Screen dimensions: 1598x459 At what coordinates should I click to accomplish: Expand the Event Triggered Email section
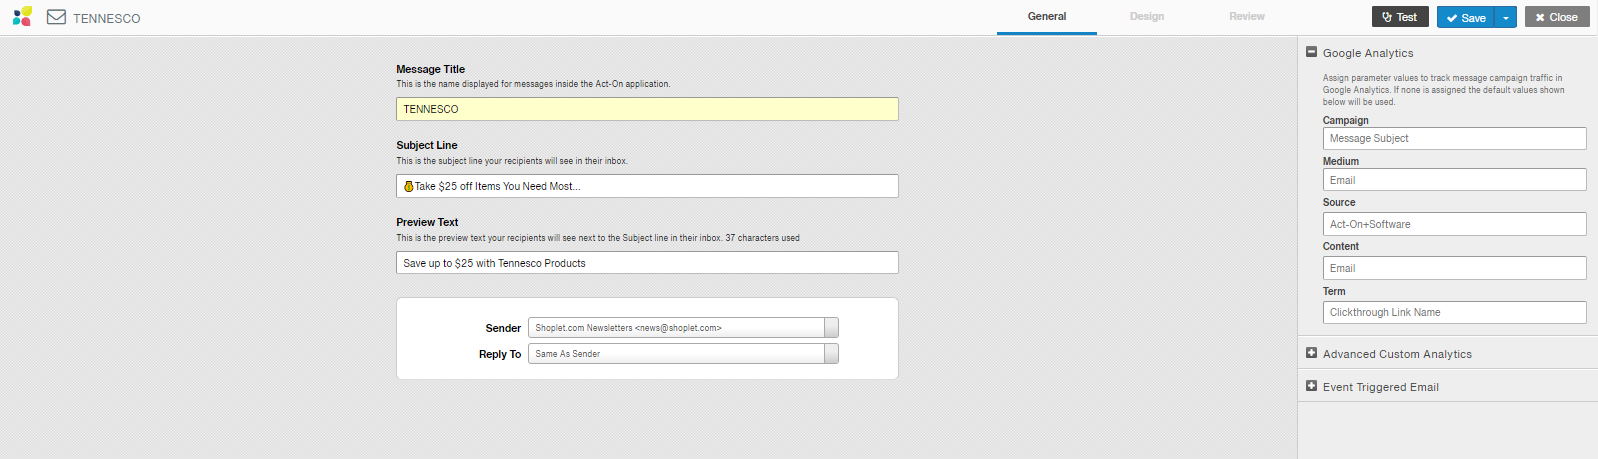click(x=1311, y=386)
